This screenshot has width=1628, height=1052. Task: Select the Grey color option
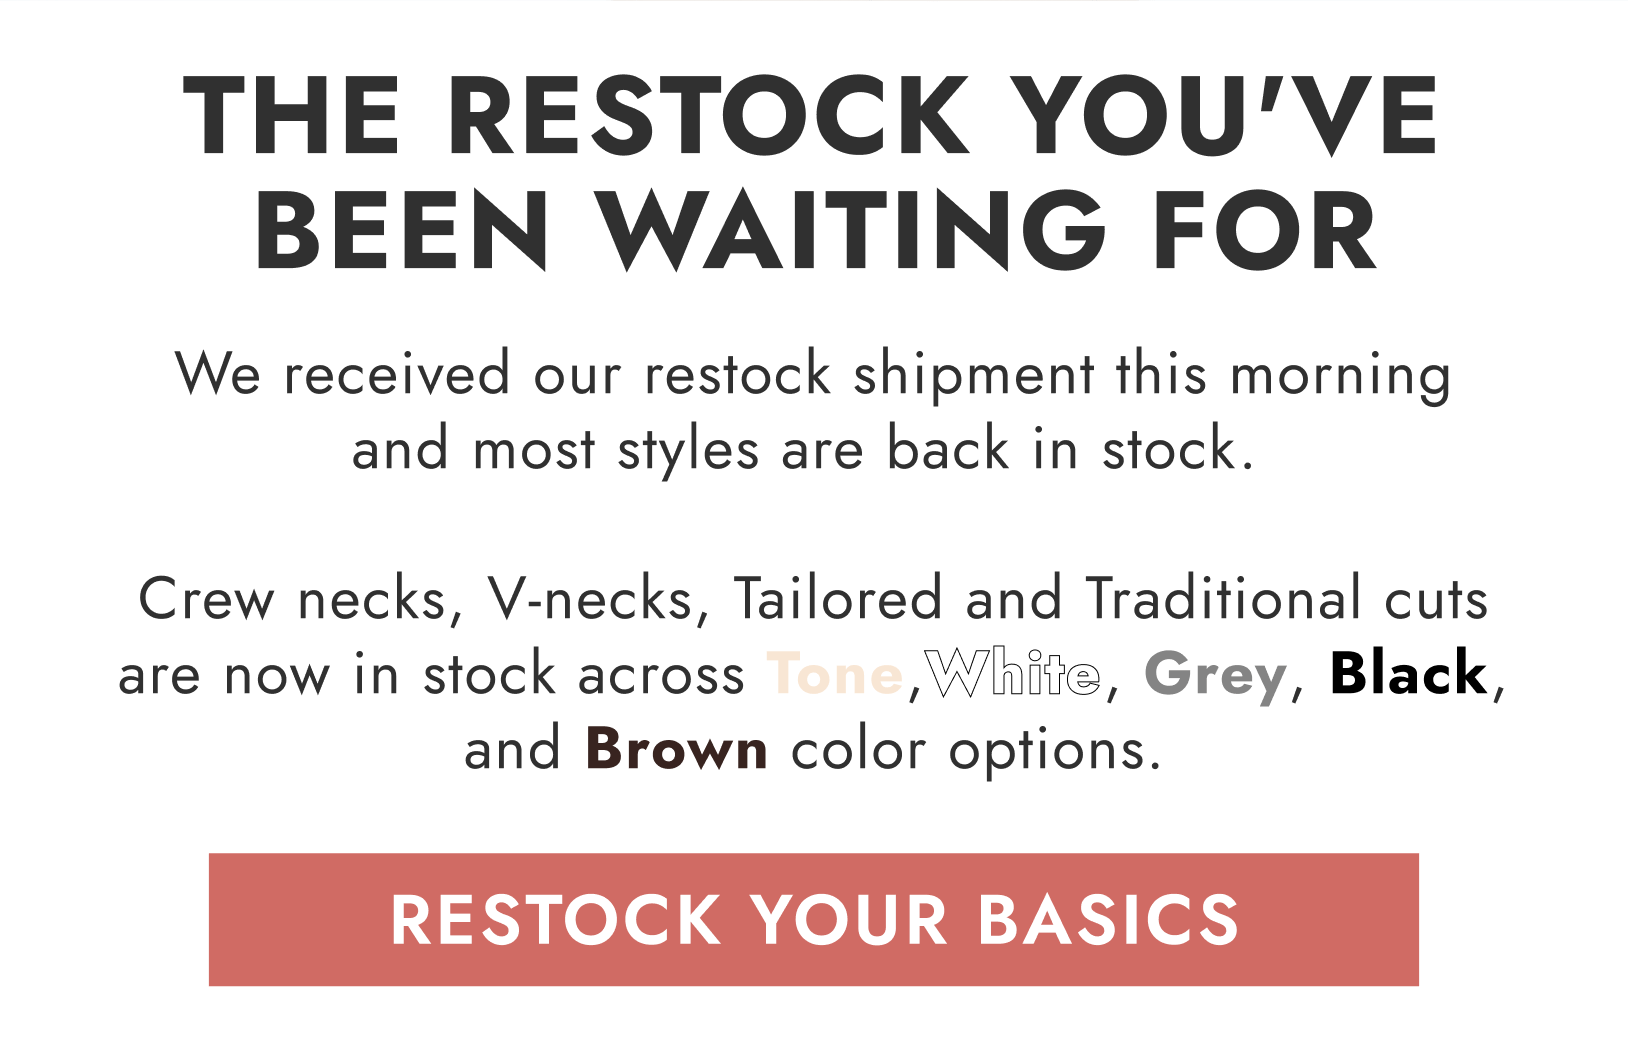pos(1214,675)
